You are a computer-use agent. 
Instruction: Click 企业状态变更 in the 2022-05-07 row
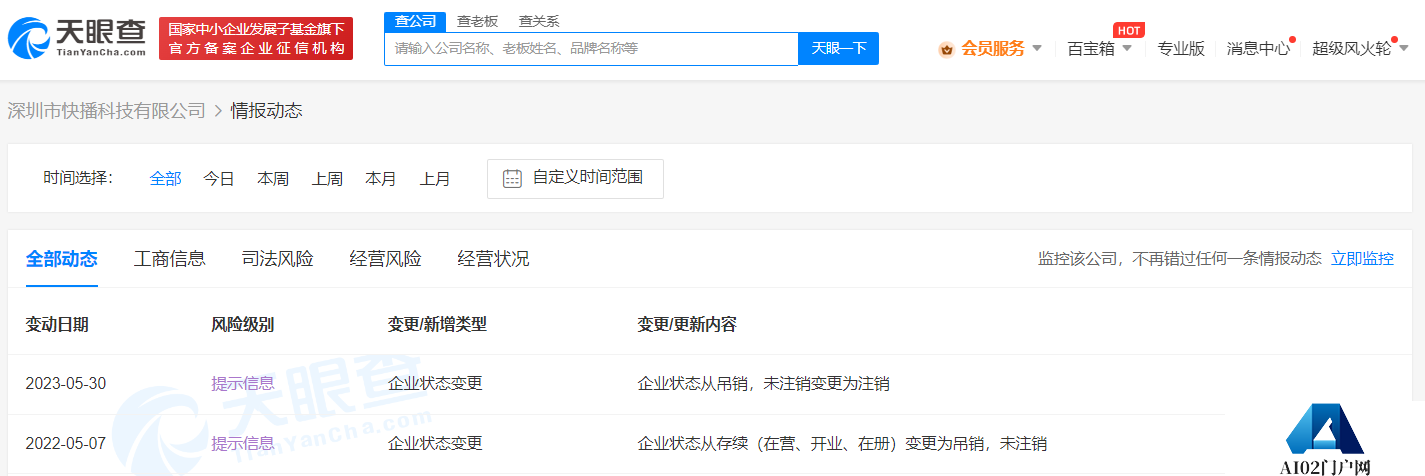point(435,443)
